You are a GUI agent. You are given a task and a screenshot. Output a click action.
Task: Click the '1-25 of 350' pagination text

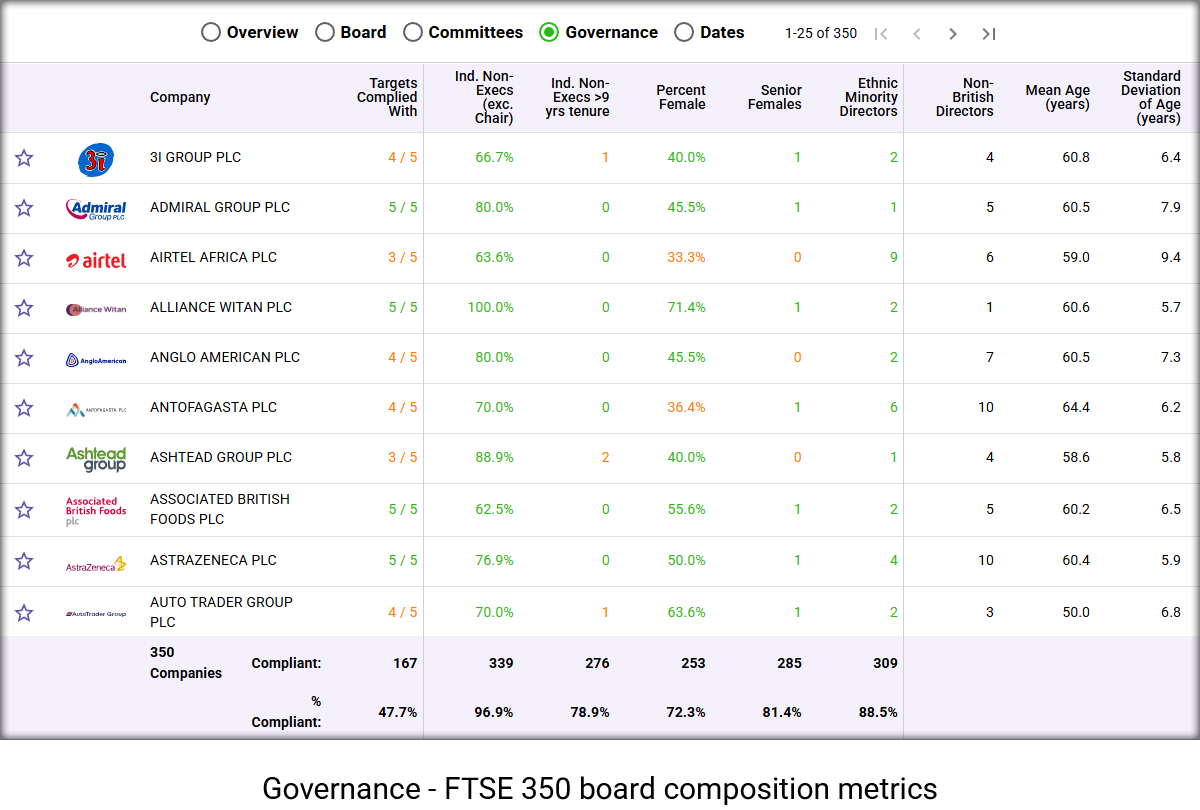[x=821, y=33]
